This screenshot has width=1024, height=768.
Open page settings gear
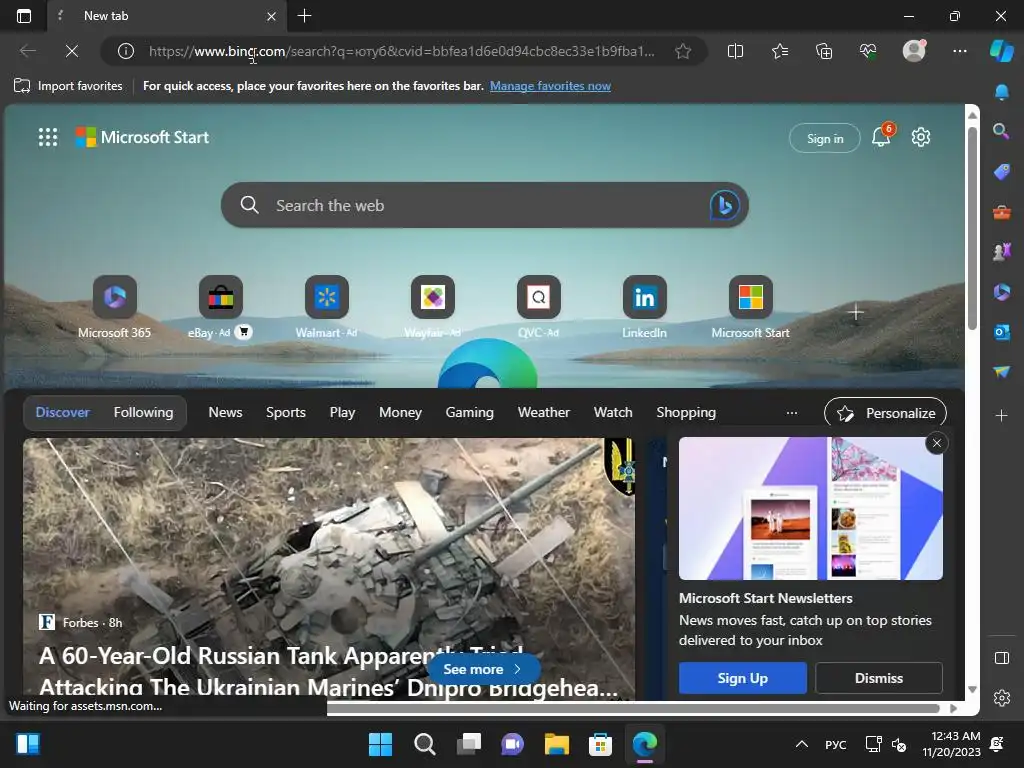pyautogui.click(x=921, y=137)
